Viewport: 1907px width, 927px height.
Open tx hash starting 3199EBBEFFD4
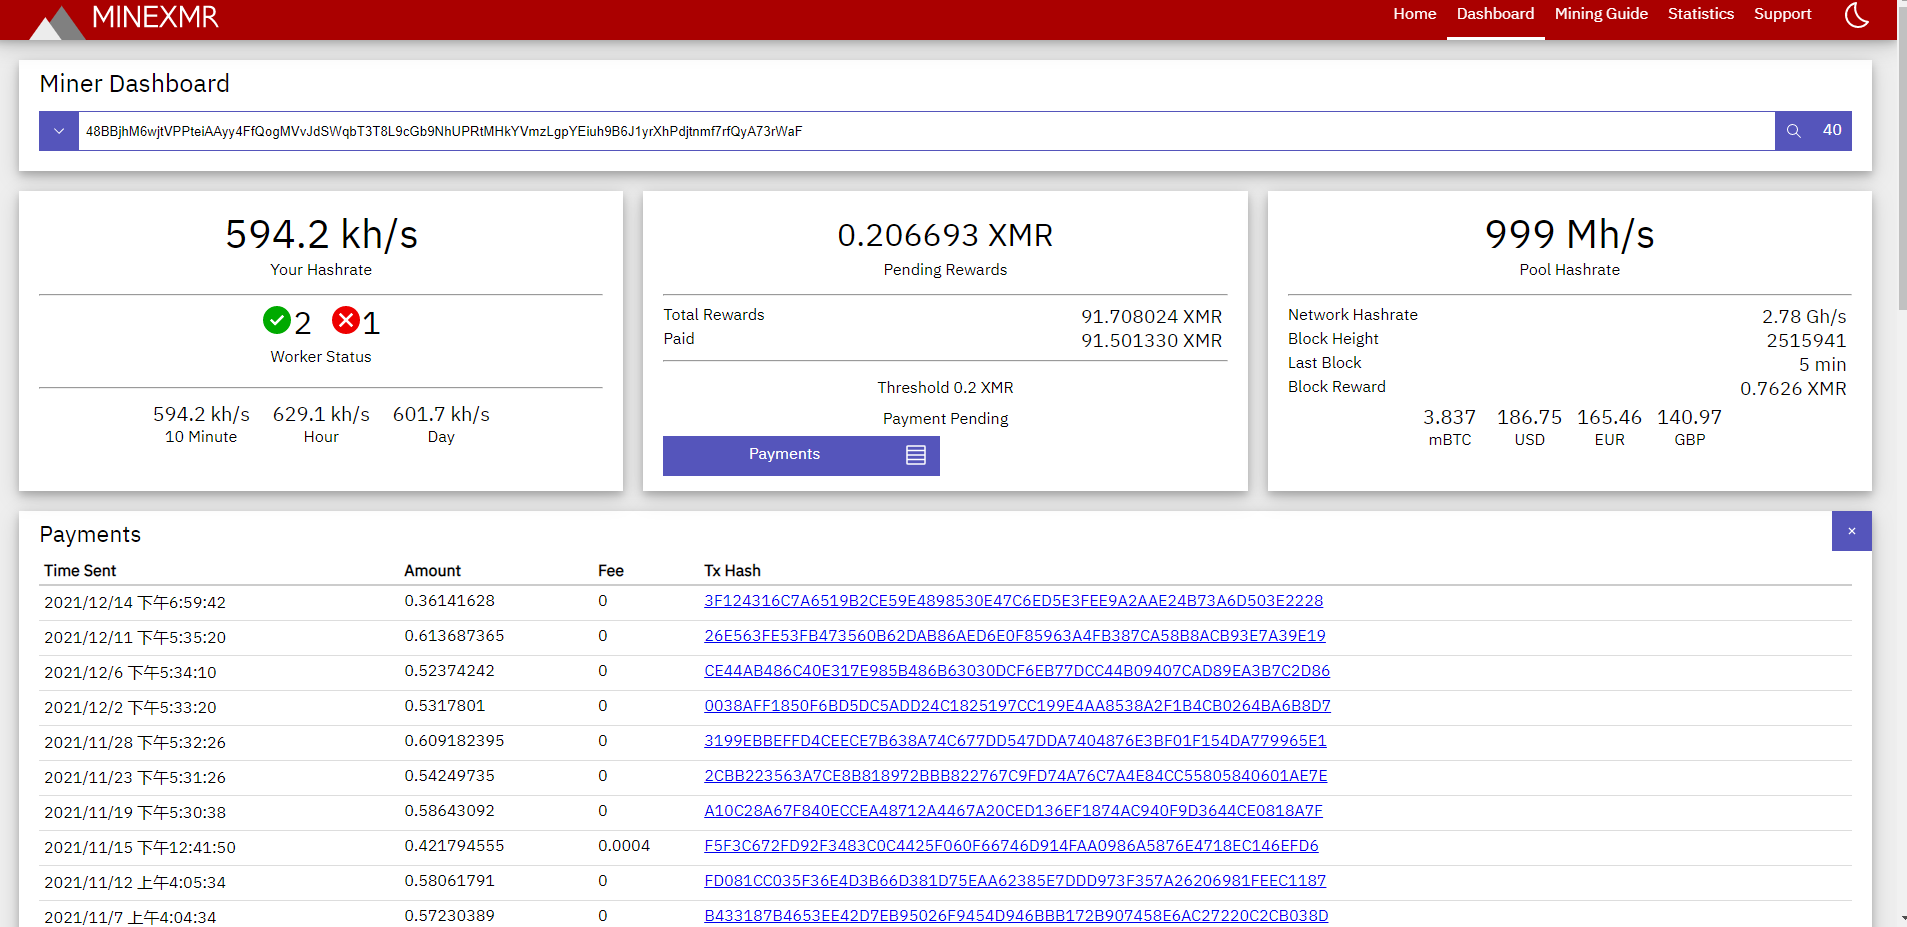1015,741
